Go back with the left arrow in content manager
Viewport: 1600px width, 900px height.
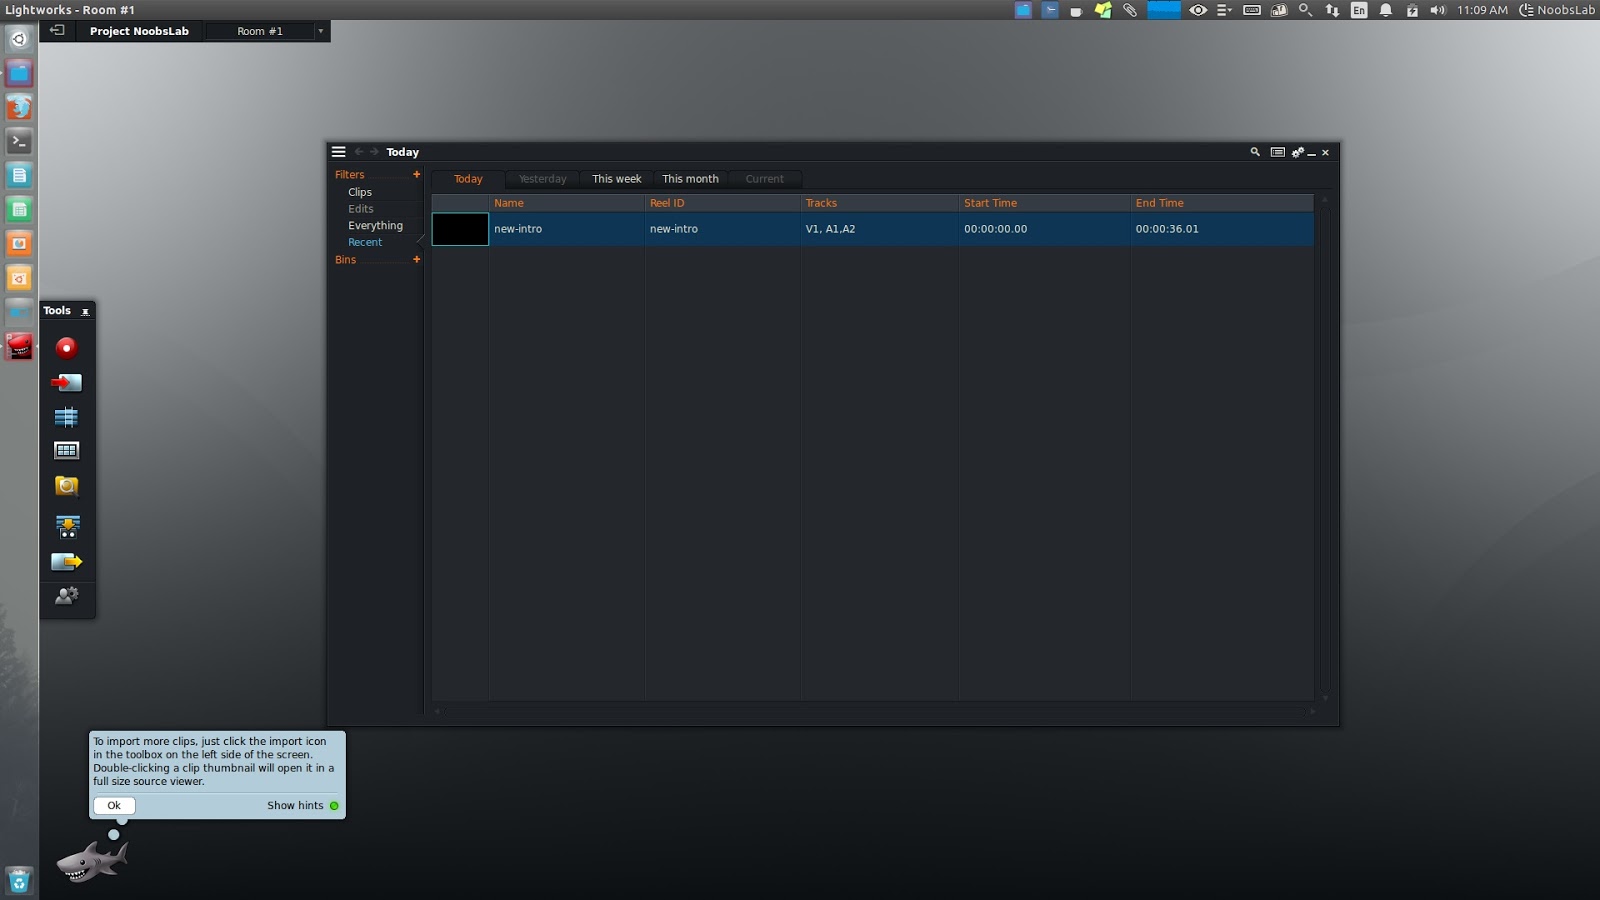(x=359, y=152)
